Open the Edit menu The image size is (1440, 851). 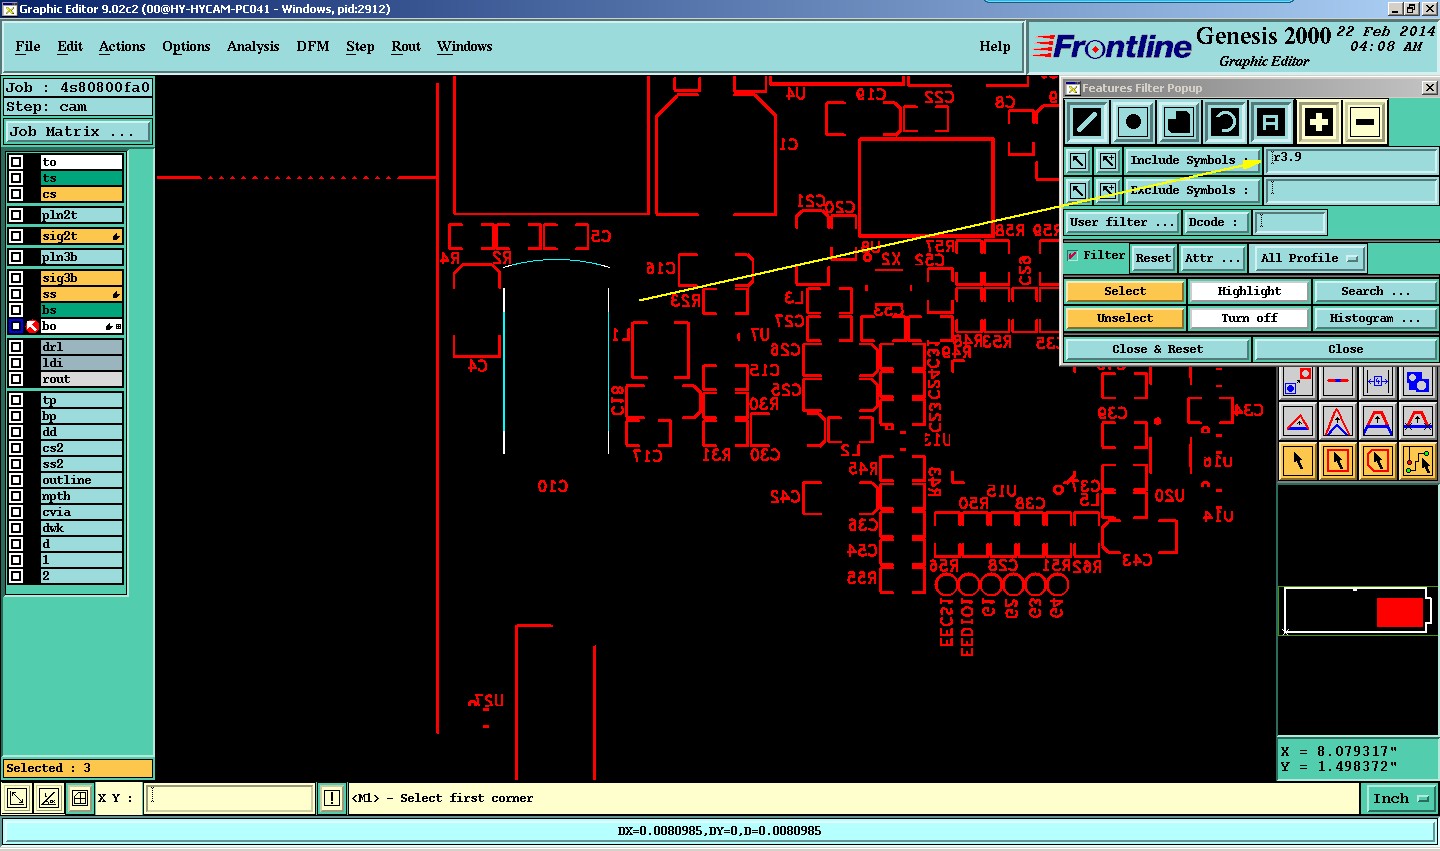pyautogui.click(x=70, y=46)
